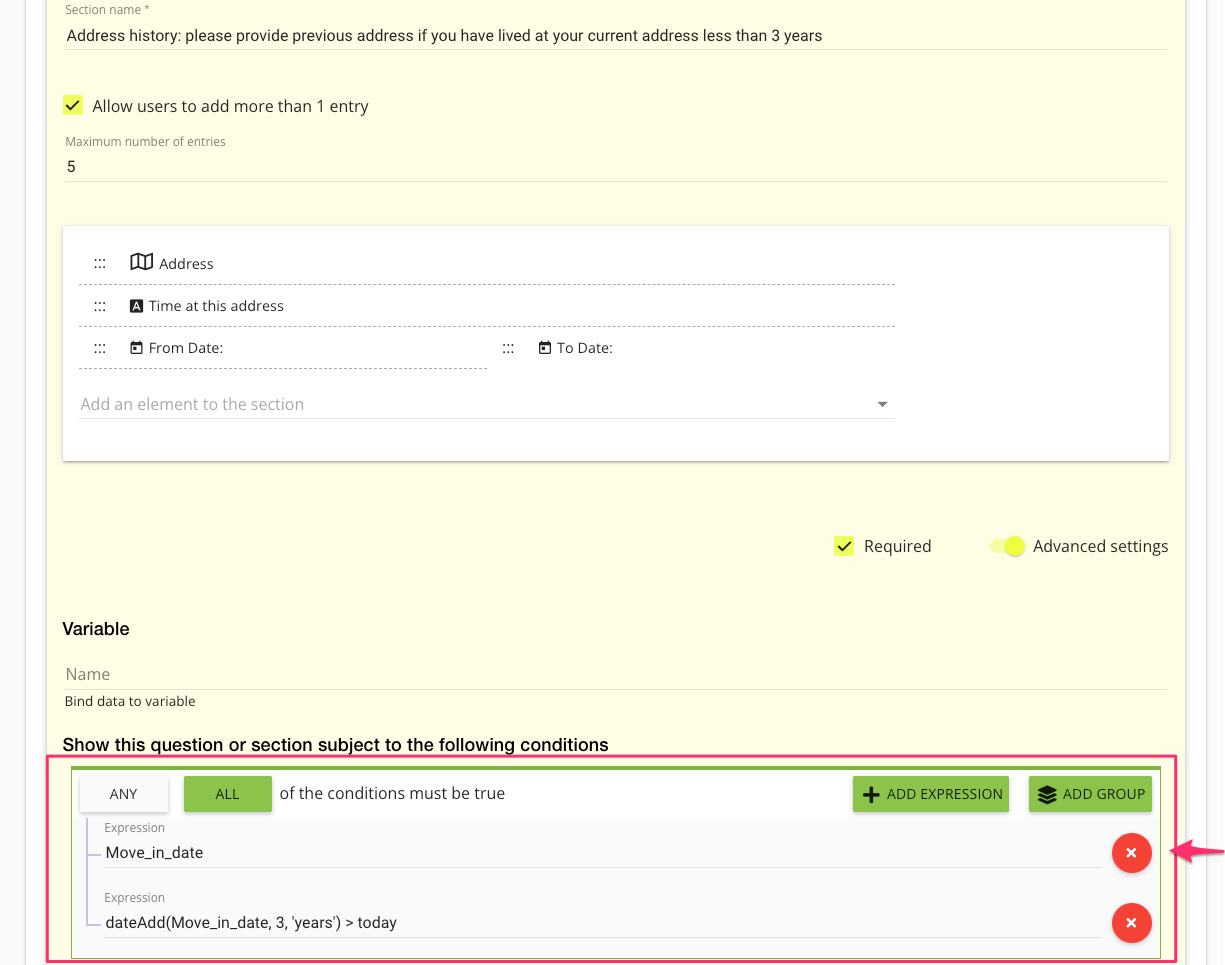Delete the Move_in_date expression with red X
The width and height of the screenshot is (1225, 965).
pos(1131,853)
